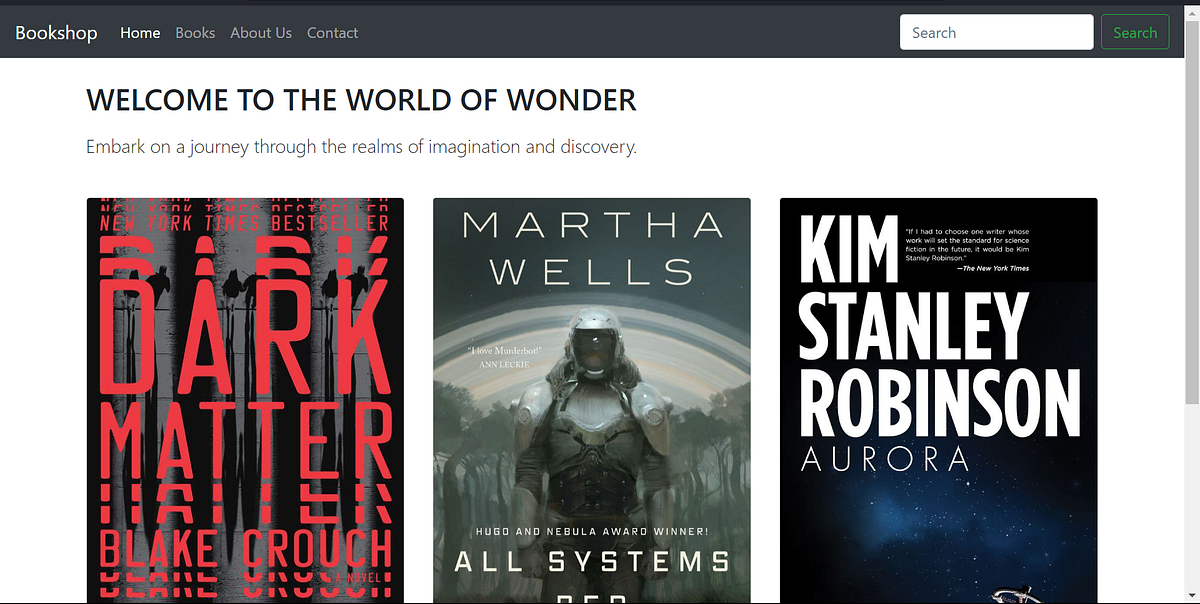
Task: Open the About Us page
Action: point(261,33)
